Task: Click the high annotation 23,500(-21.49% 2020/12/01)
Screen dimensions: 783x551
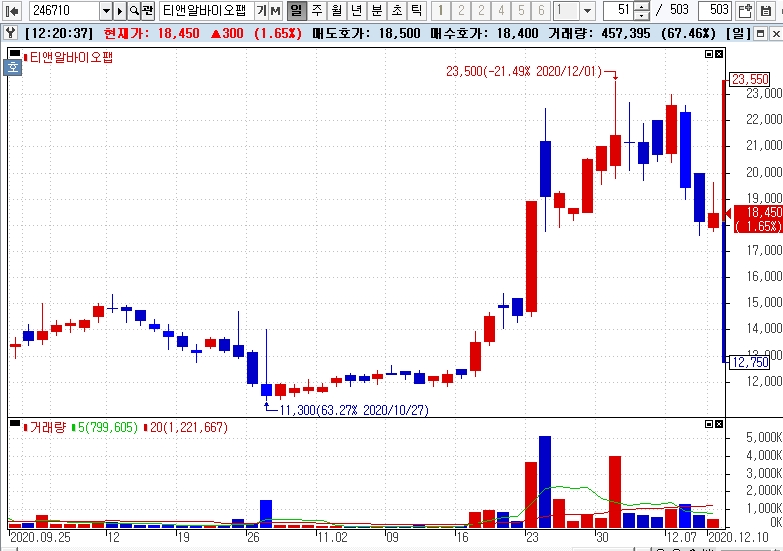Action: pyautogui.click(x=524, y=71)
